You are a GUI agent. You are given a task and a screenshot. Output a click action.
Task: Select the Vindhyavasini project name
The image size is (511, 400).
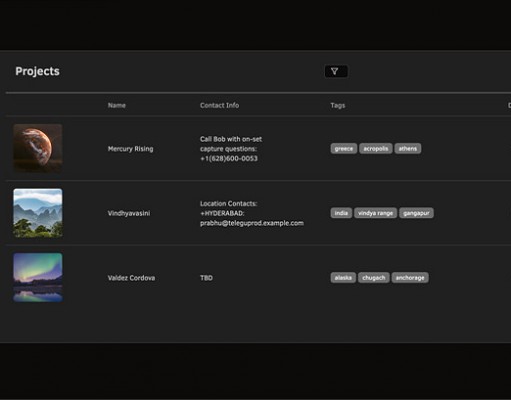click(129, 213)
